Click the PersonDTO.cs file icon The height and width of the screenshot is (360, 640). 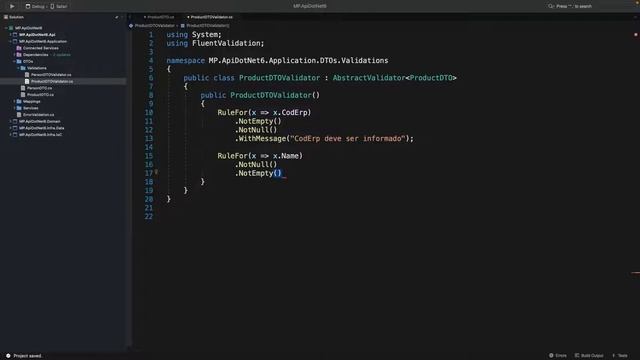point(23,88)
